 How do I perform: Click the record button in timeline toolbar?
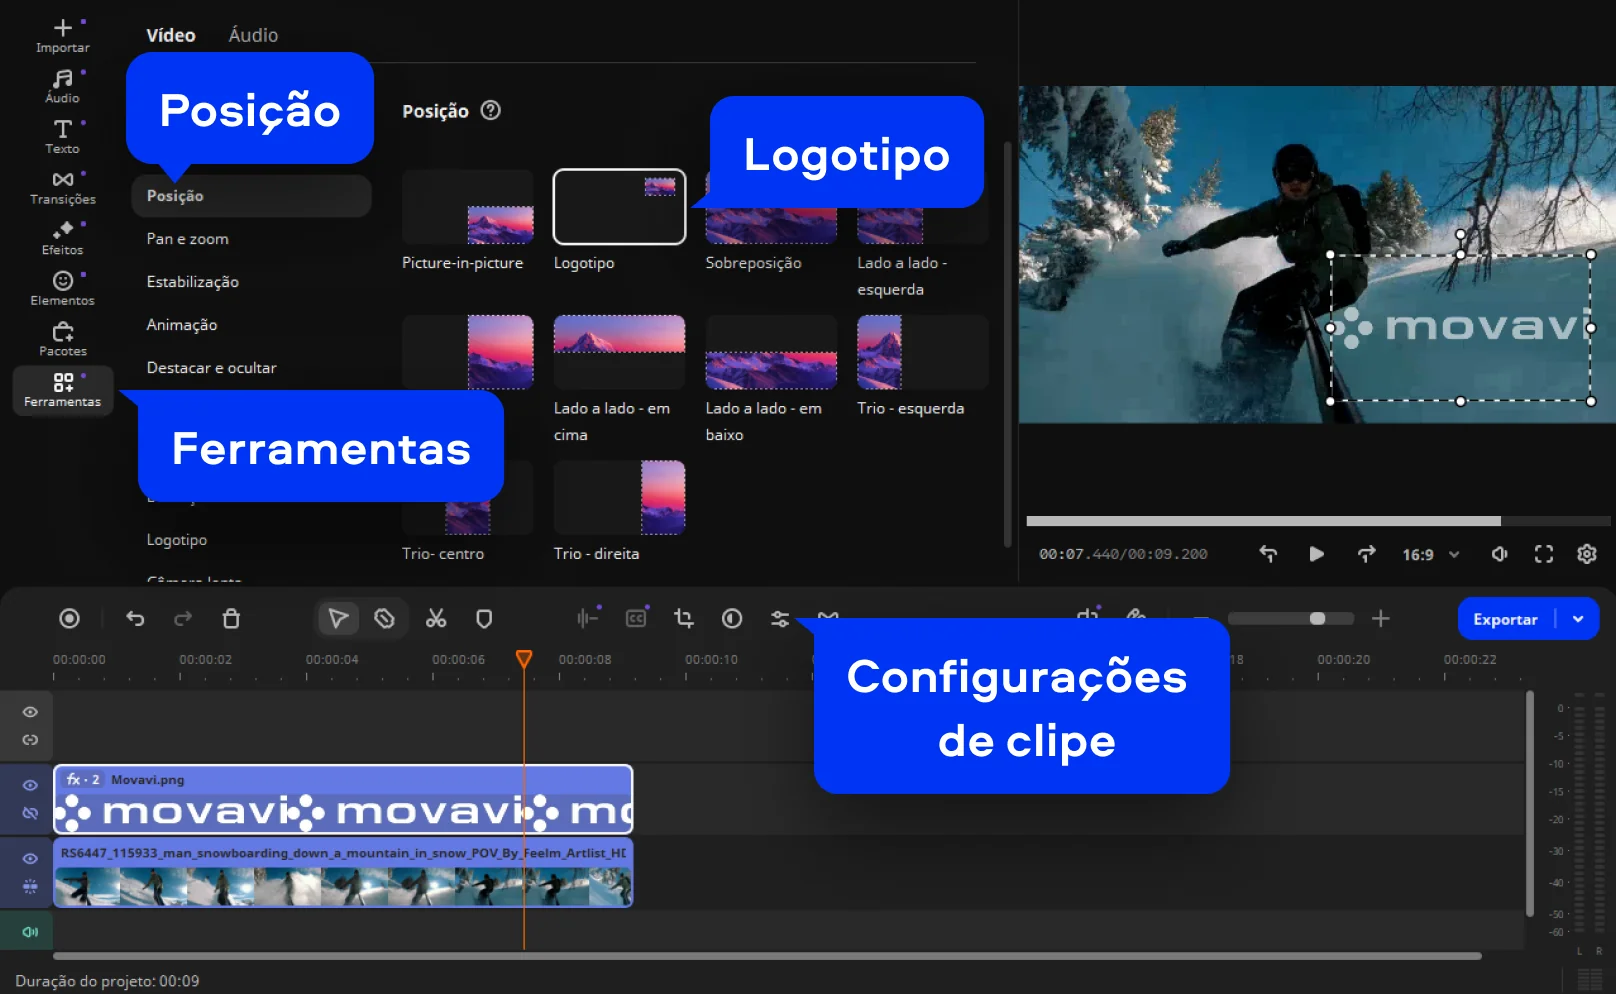pos(69,619)
